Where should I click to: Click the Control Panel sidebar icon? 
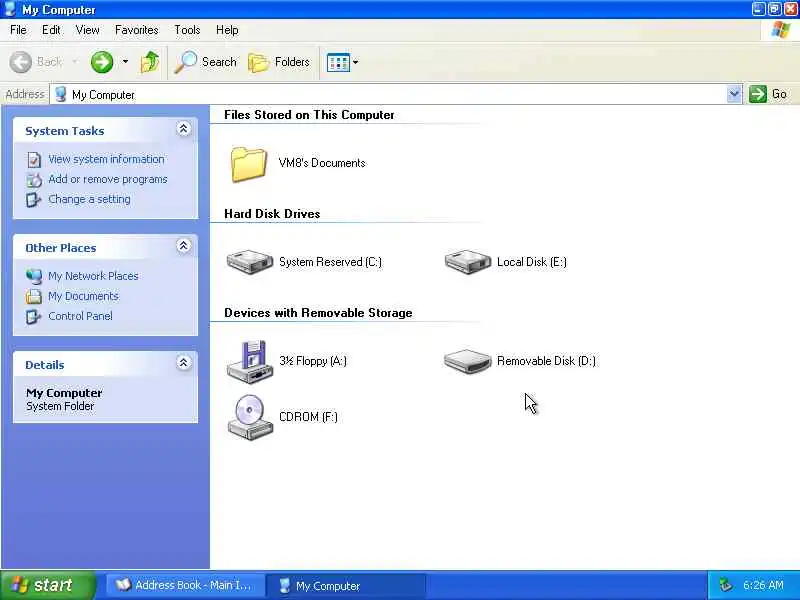tap(34, 316)
